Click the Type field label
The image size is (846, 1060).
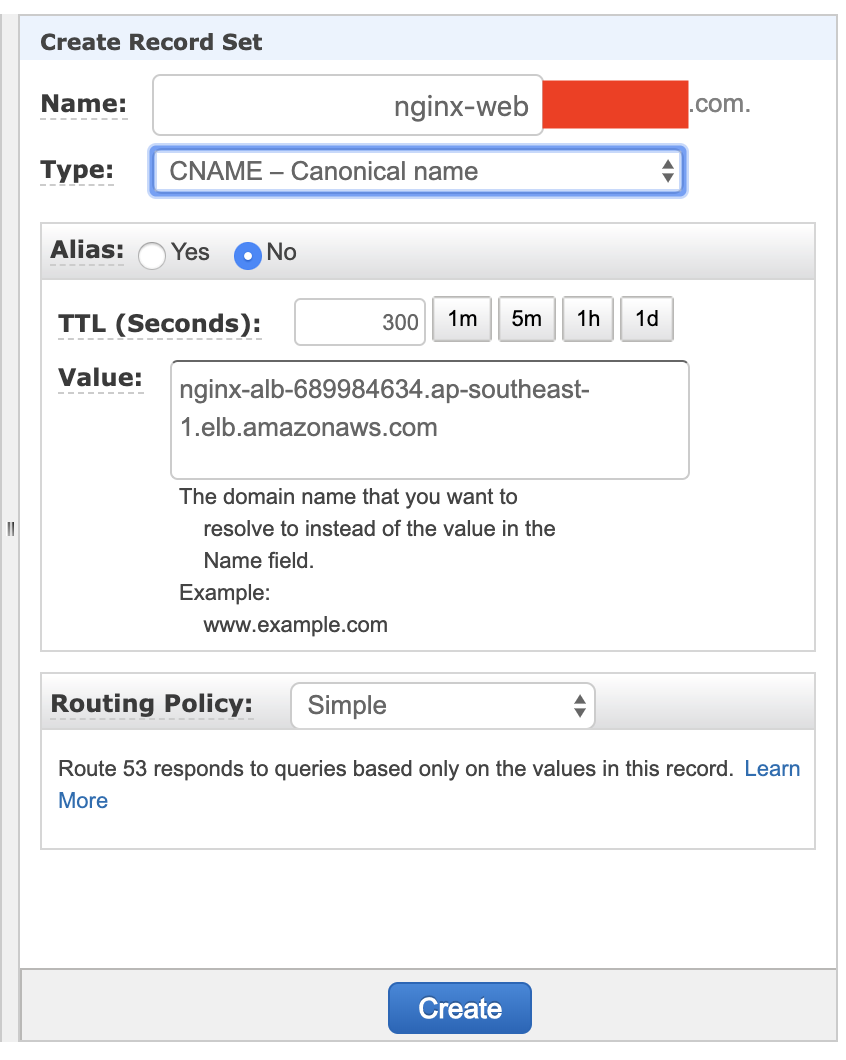[77, 170]
